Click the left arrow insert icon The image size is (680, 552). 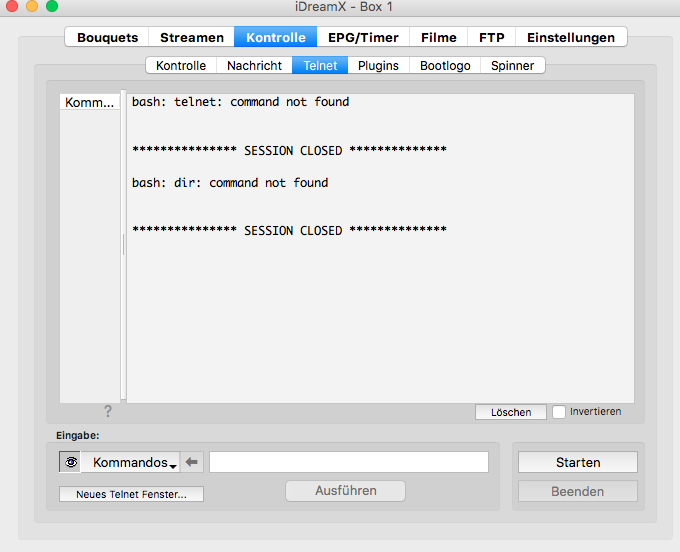point(193,462)
